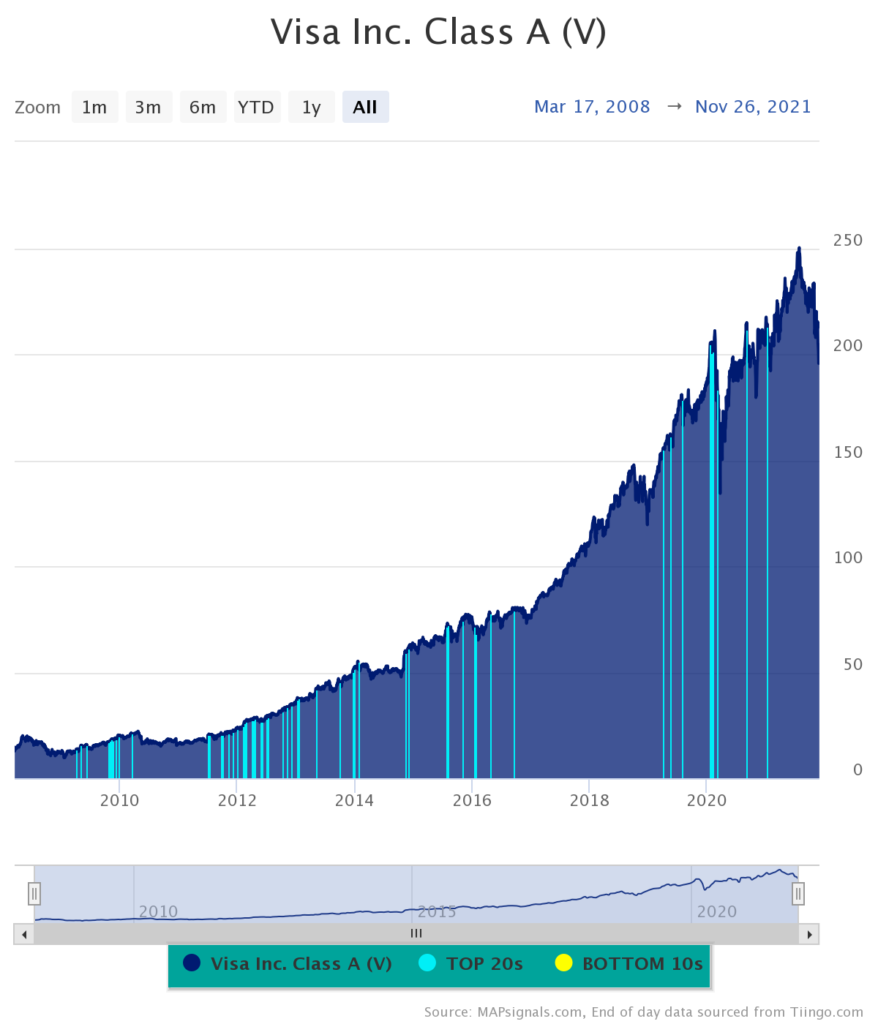This screenshot has height=1024, width=878.
Task: Click the 2015 area in the navigator
Action: pyautogui.click(x=436, y=911)
